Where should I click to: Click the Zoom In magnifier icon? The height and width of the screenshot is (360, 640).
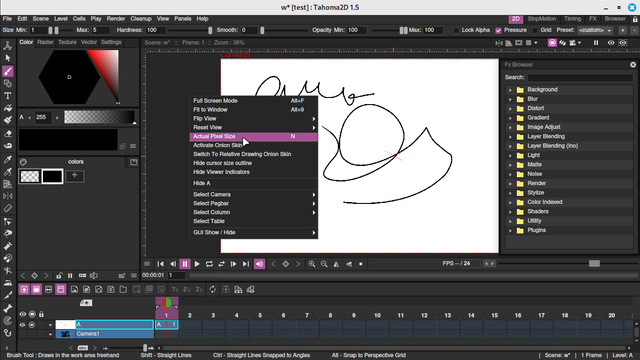pyautogui.click(x=312, y=264)
